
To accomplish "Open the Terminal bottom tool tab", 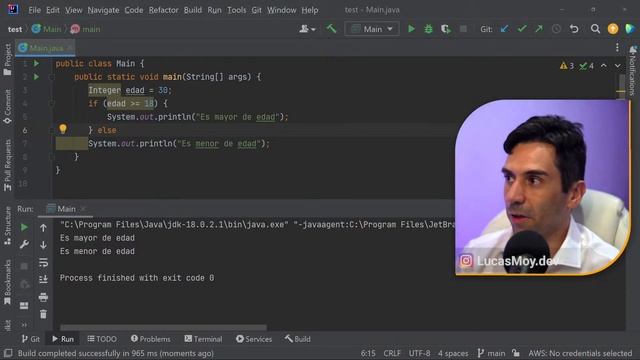I will point(203,339).
